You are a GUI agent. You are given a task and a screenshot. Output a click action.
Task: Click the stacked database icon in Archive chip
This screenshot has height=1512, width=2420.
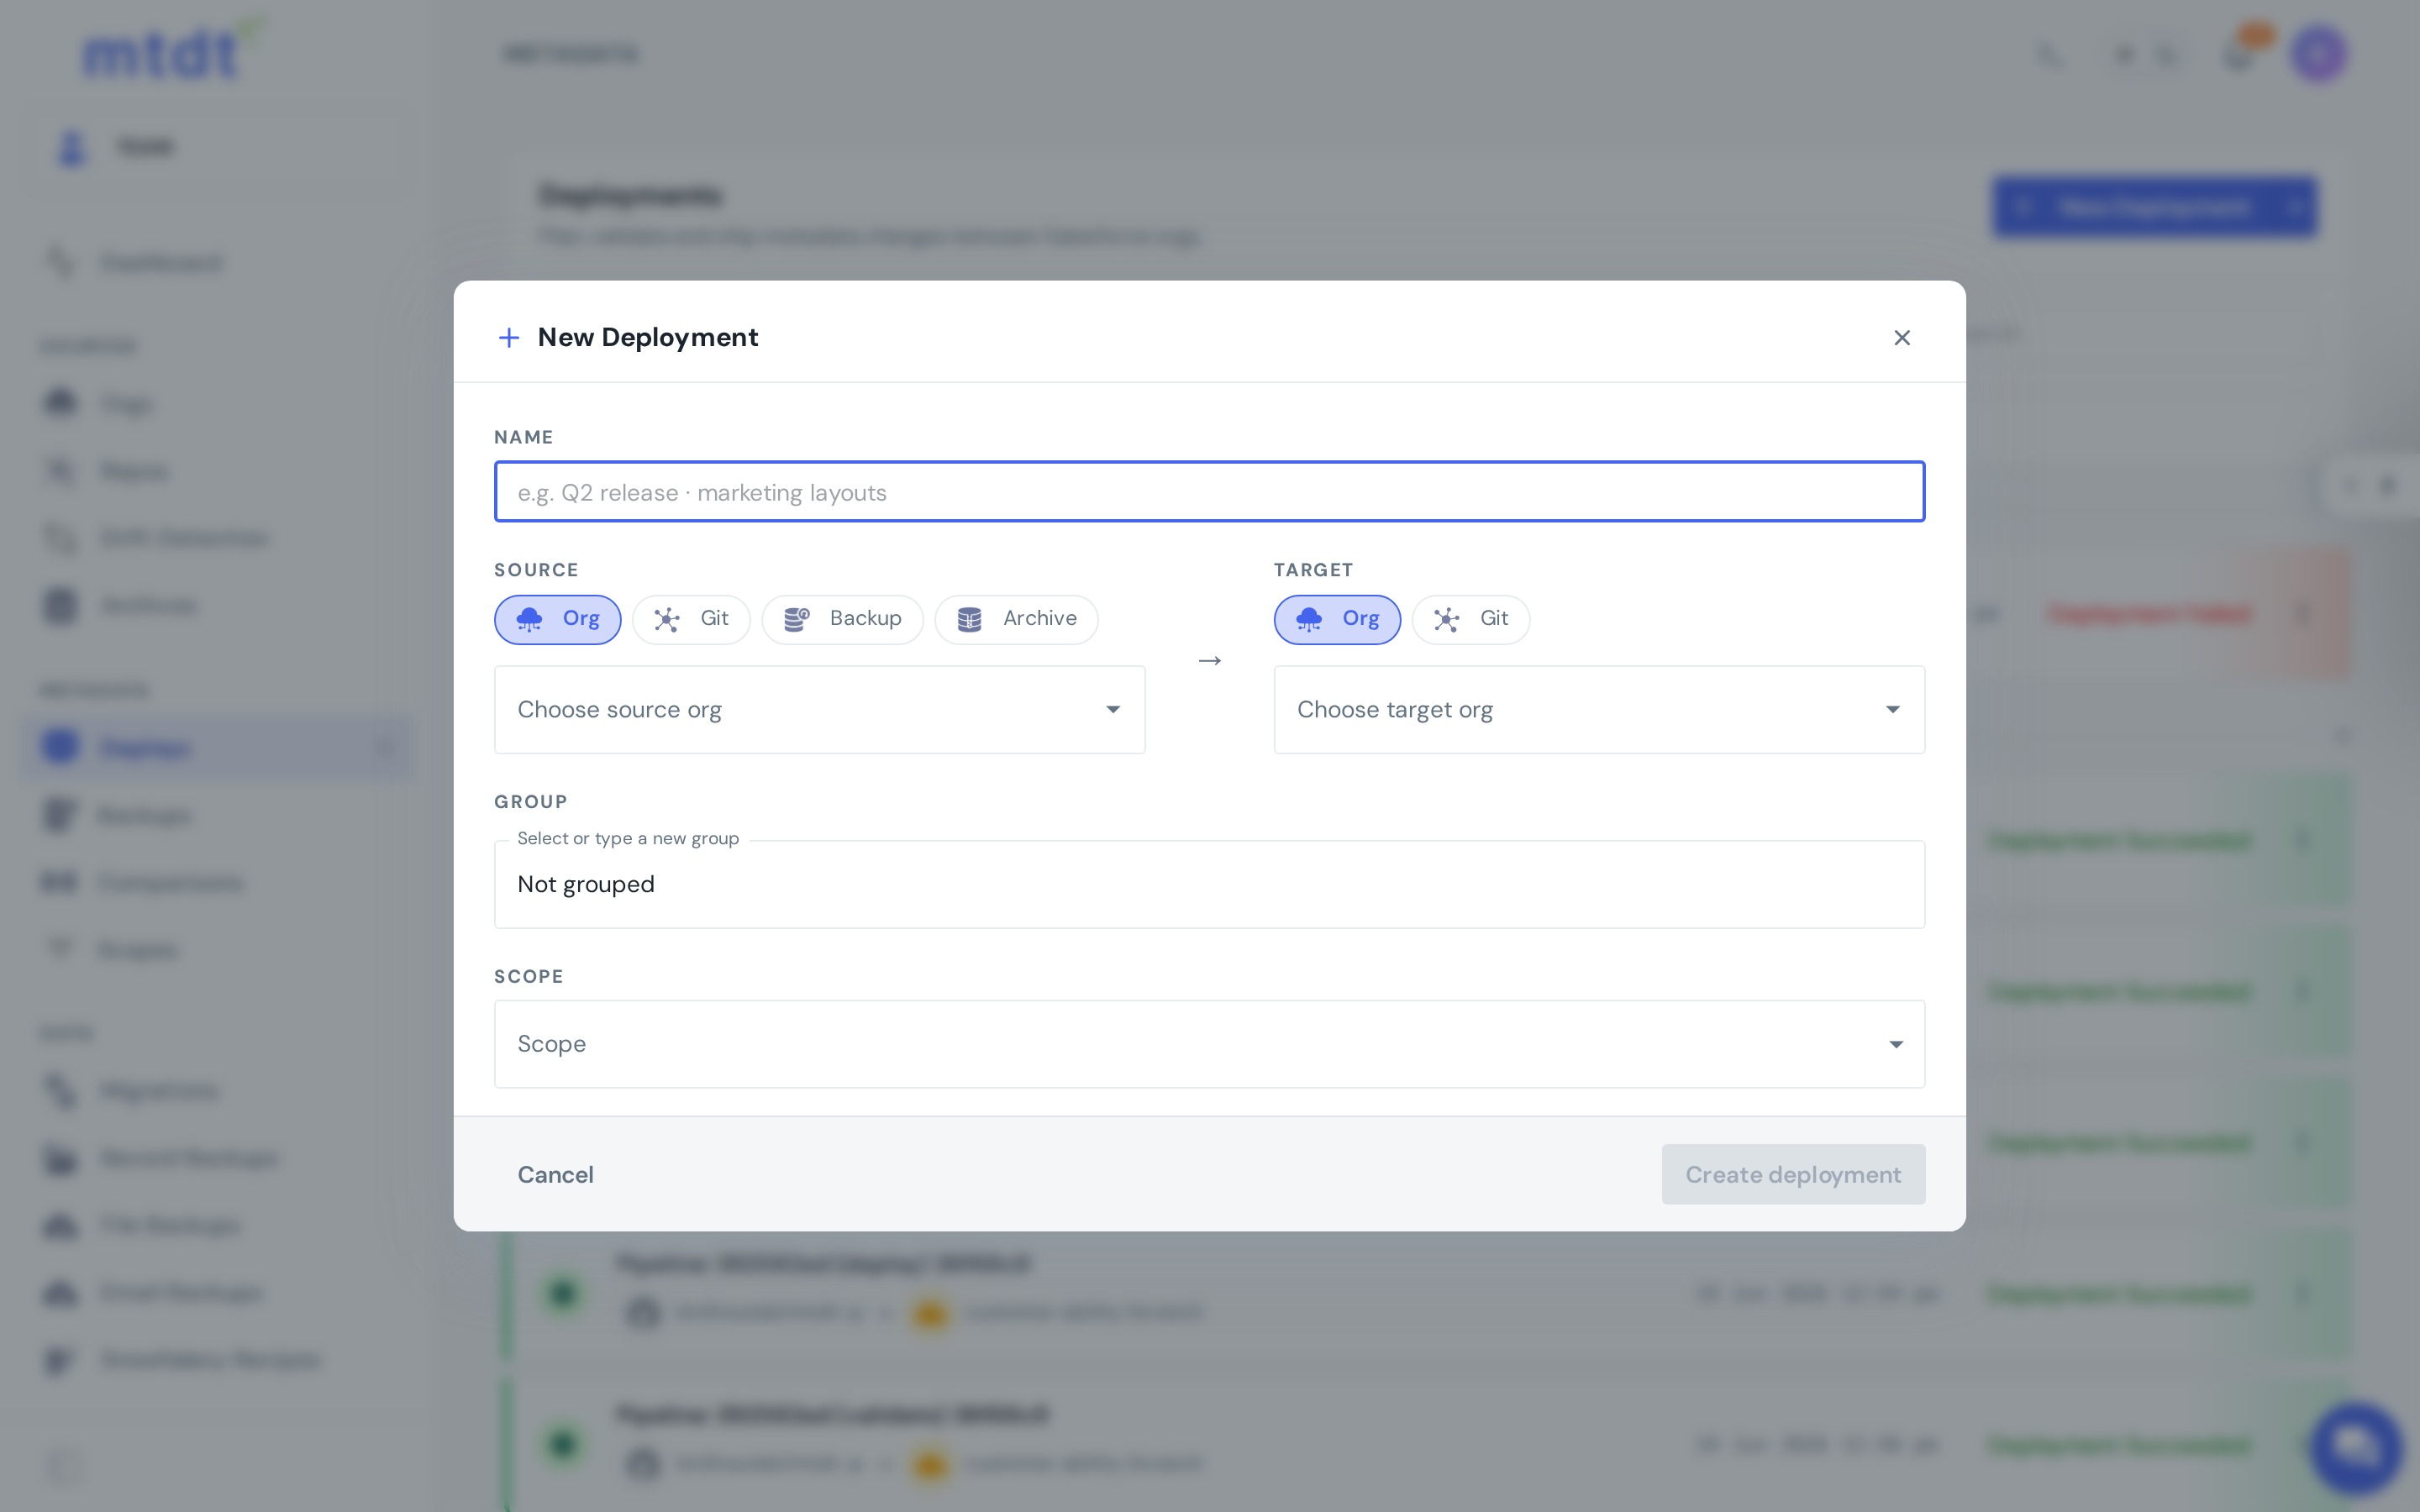[x=969, y=620]
